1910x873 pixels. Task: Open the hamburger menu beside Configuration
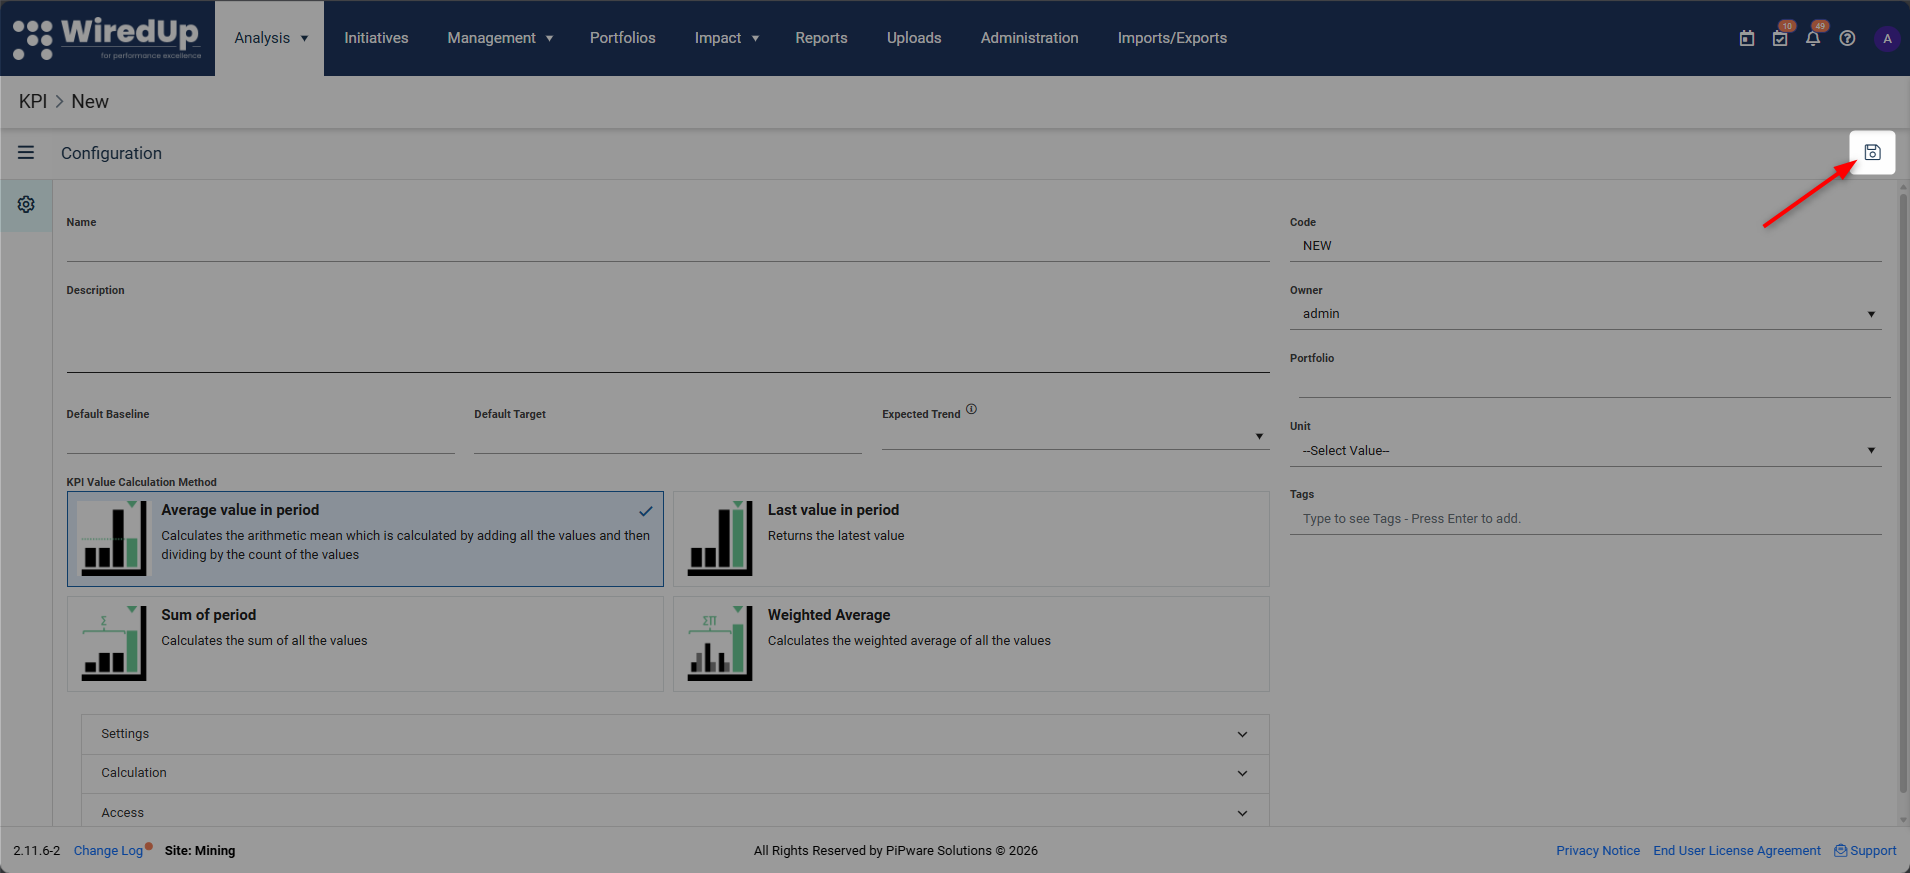coord(26,153)
